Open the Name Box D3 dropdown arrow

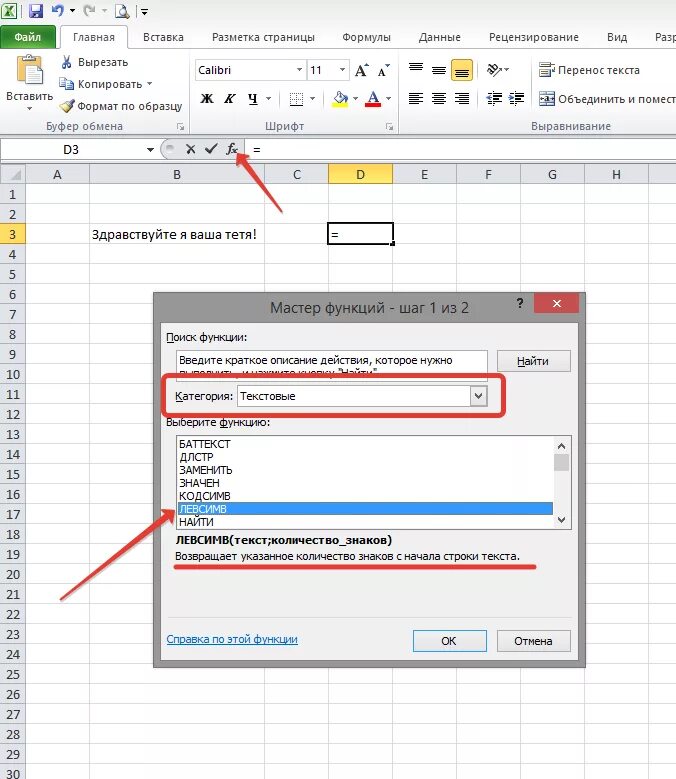click(150, 149)
